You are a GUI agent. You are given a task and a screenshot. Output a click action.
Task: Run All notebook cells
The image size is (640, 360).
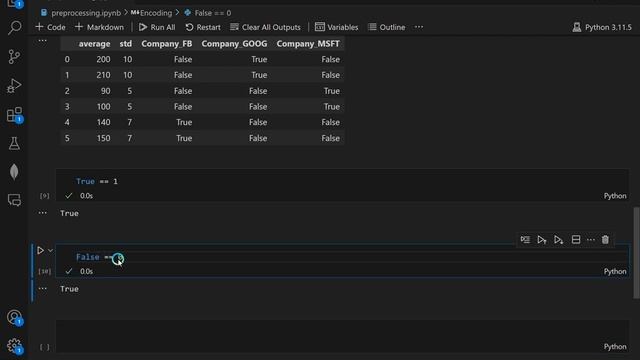(x=157, y=27)
